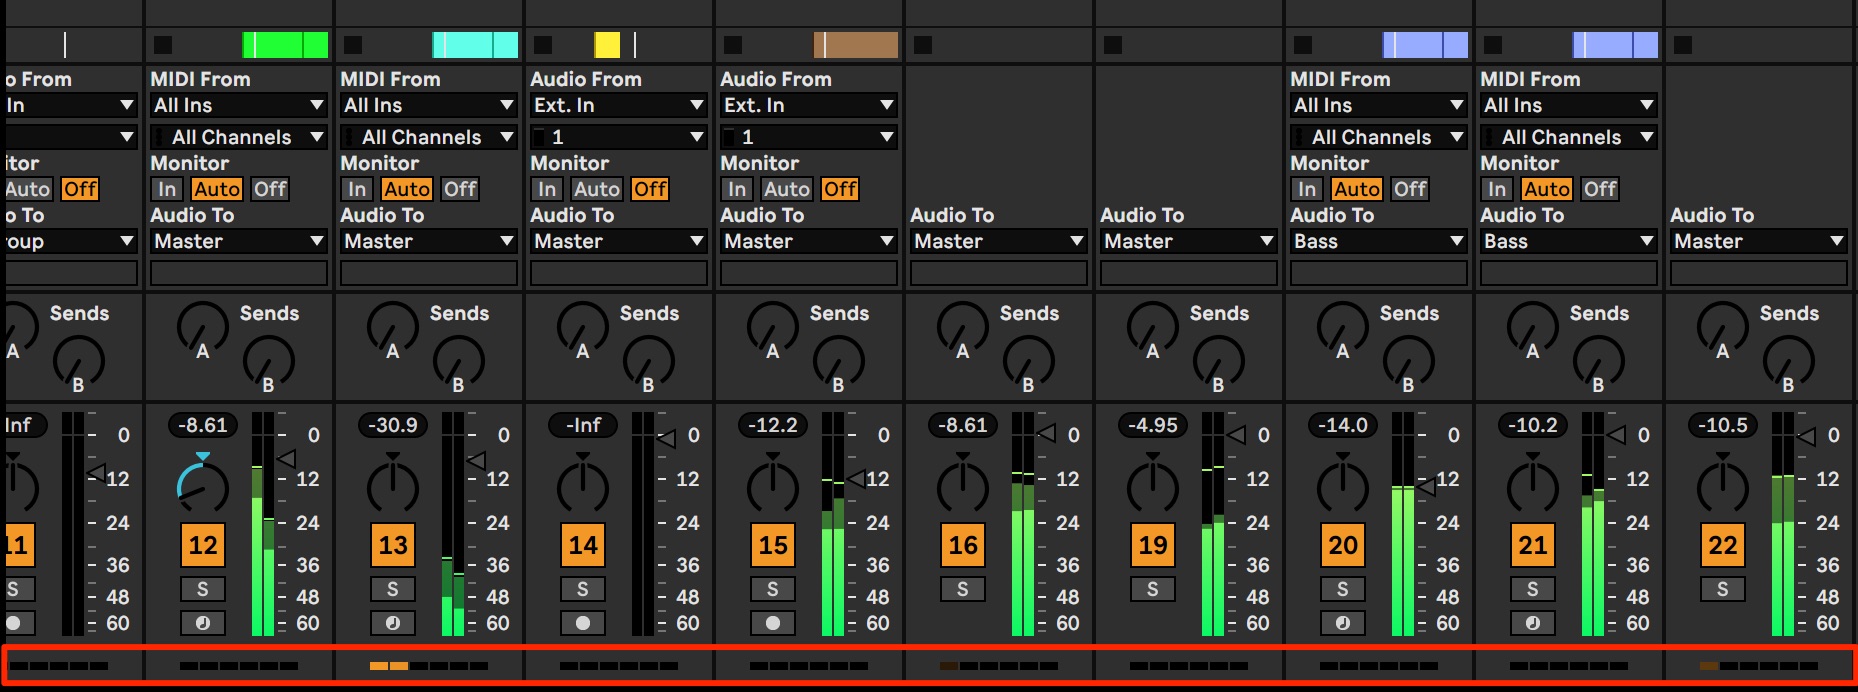This screenshot has height=692, width=1858.
Task: Solo track 22
Action: [x=1723, y=589]
